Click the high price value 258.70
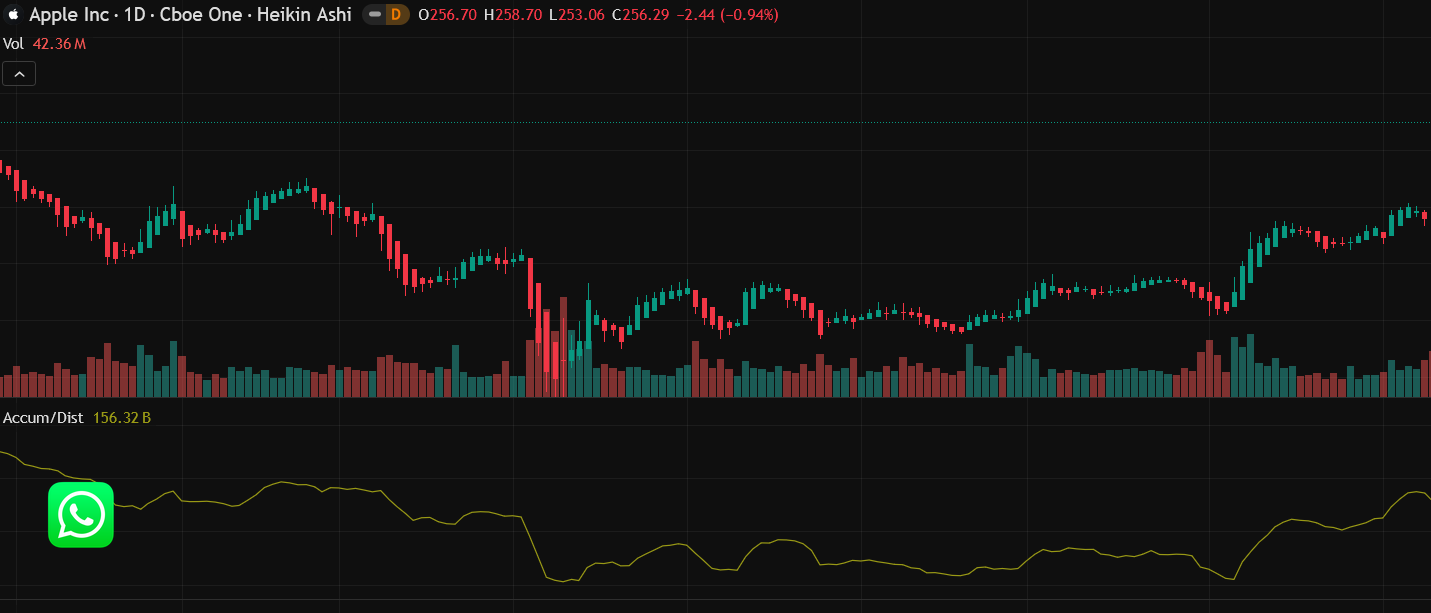The width and height of the screenshot is (1431, 613). [519, 15]
